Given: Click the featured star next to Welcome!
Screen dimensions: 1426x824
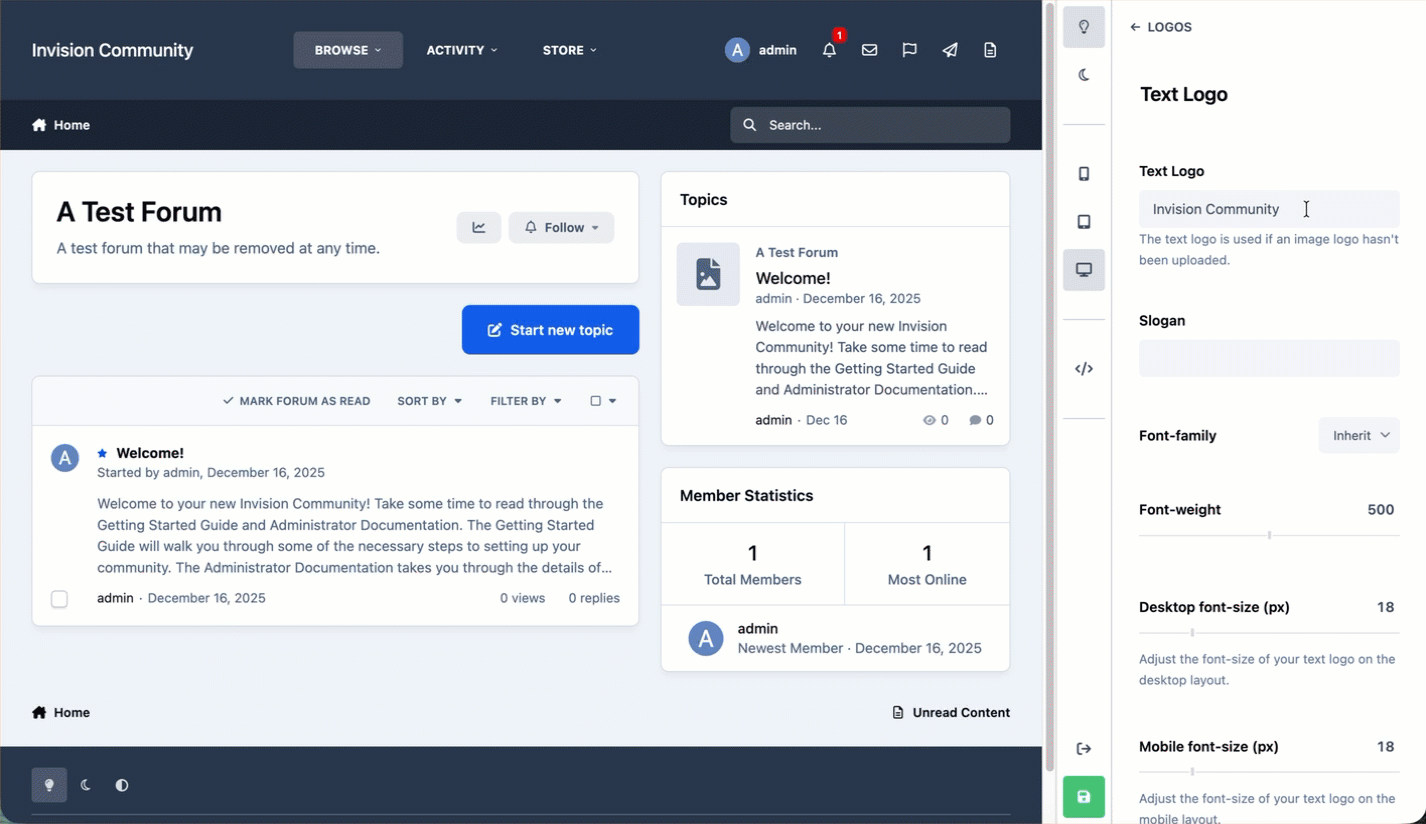Looking at the screenshot, I should (102, 453).
